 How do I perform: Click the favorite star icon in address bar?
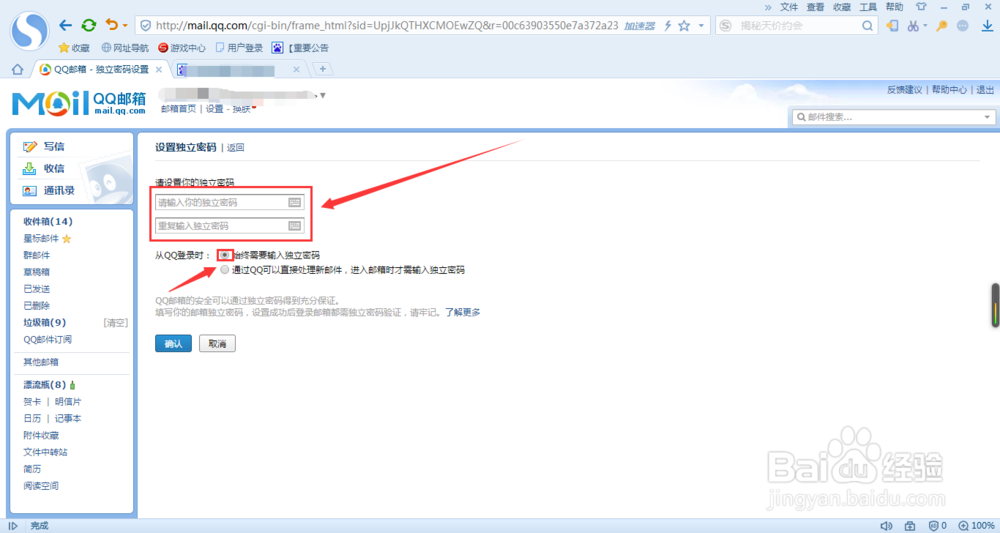tap(684, 26)
